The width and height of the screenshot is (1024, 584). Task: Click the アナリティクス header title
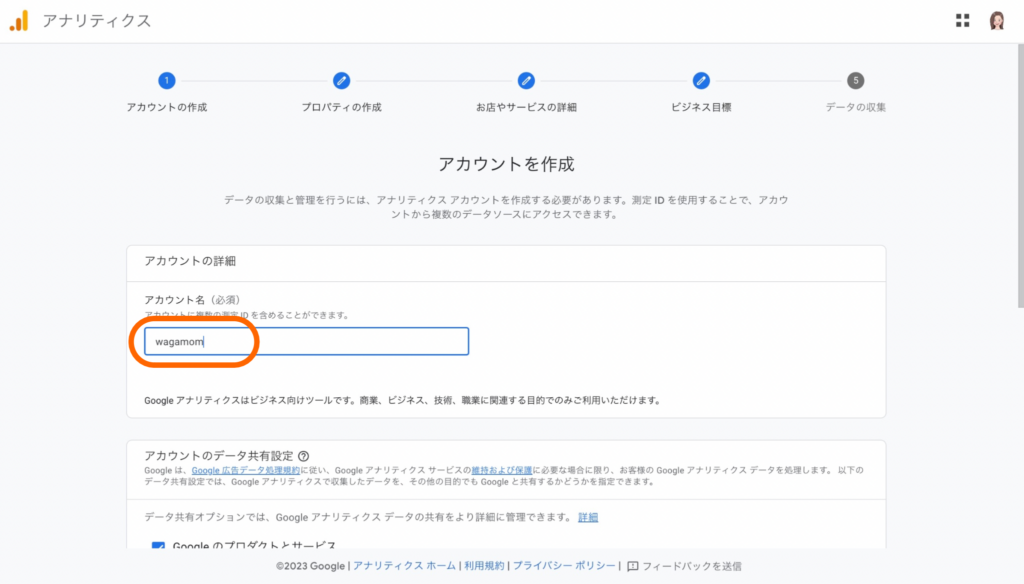coord(97,21)
